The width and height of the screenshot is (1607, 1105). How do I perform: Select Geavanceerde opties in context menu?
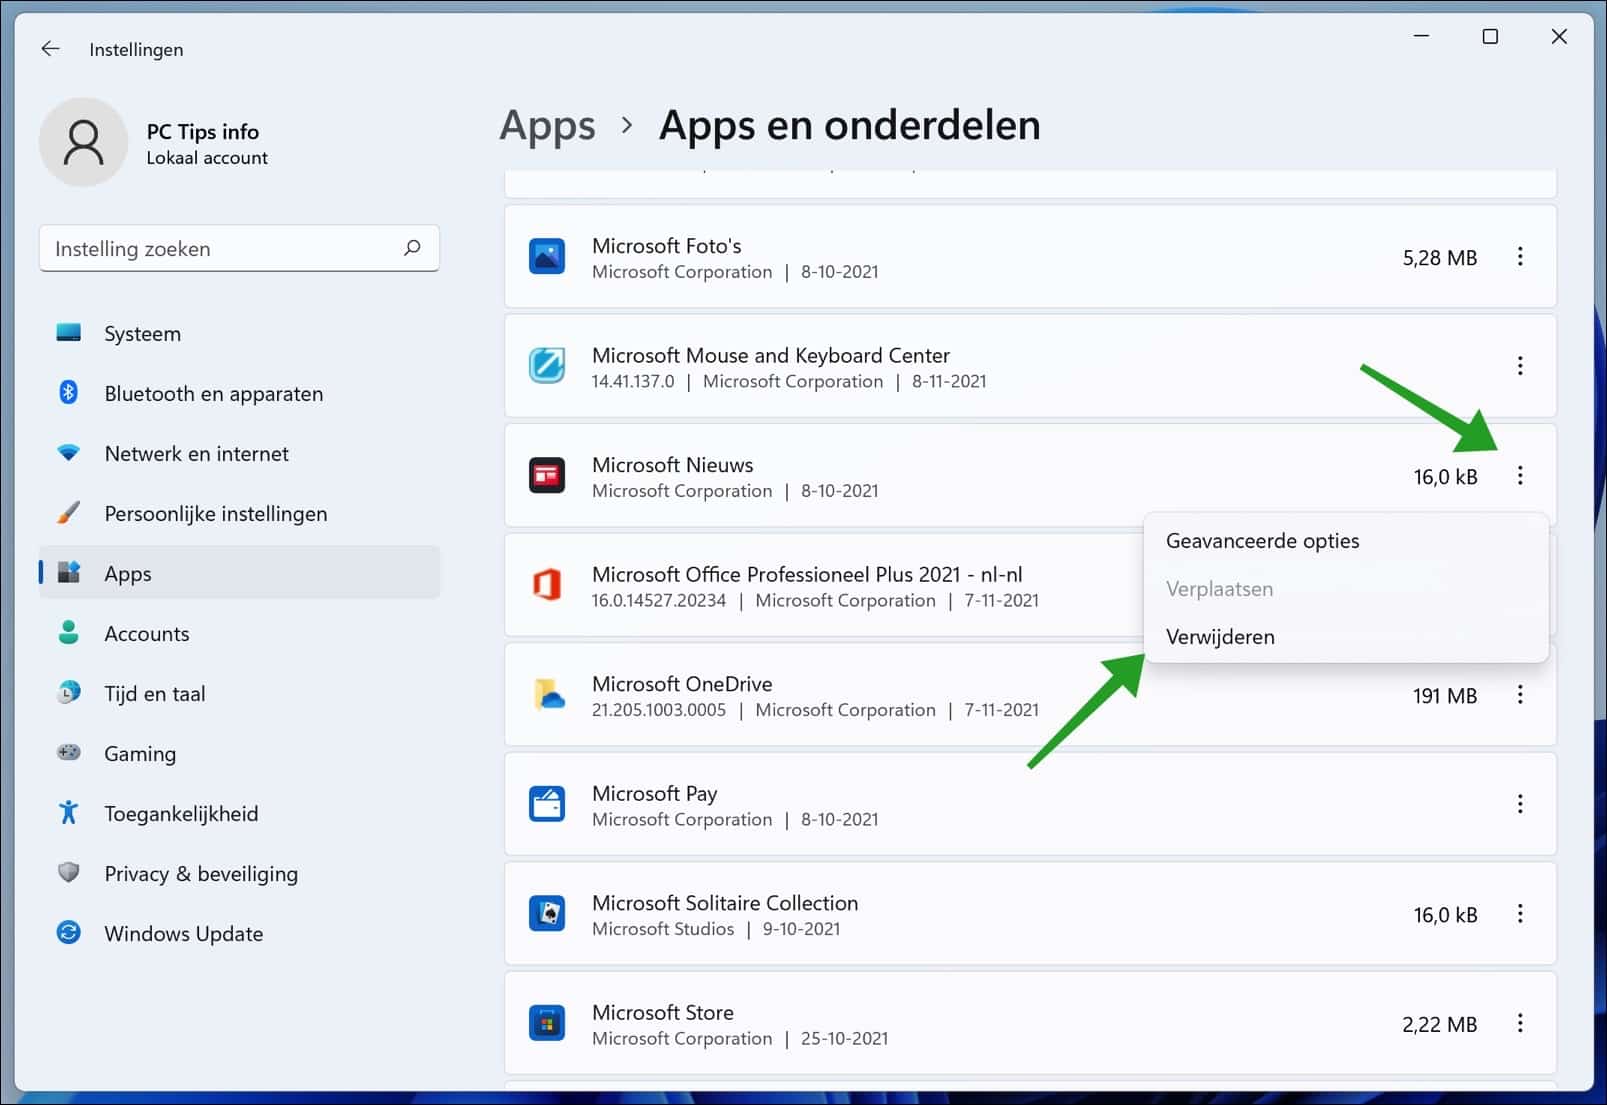point(1345,541)
